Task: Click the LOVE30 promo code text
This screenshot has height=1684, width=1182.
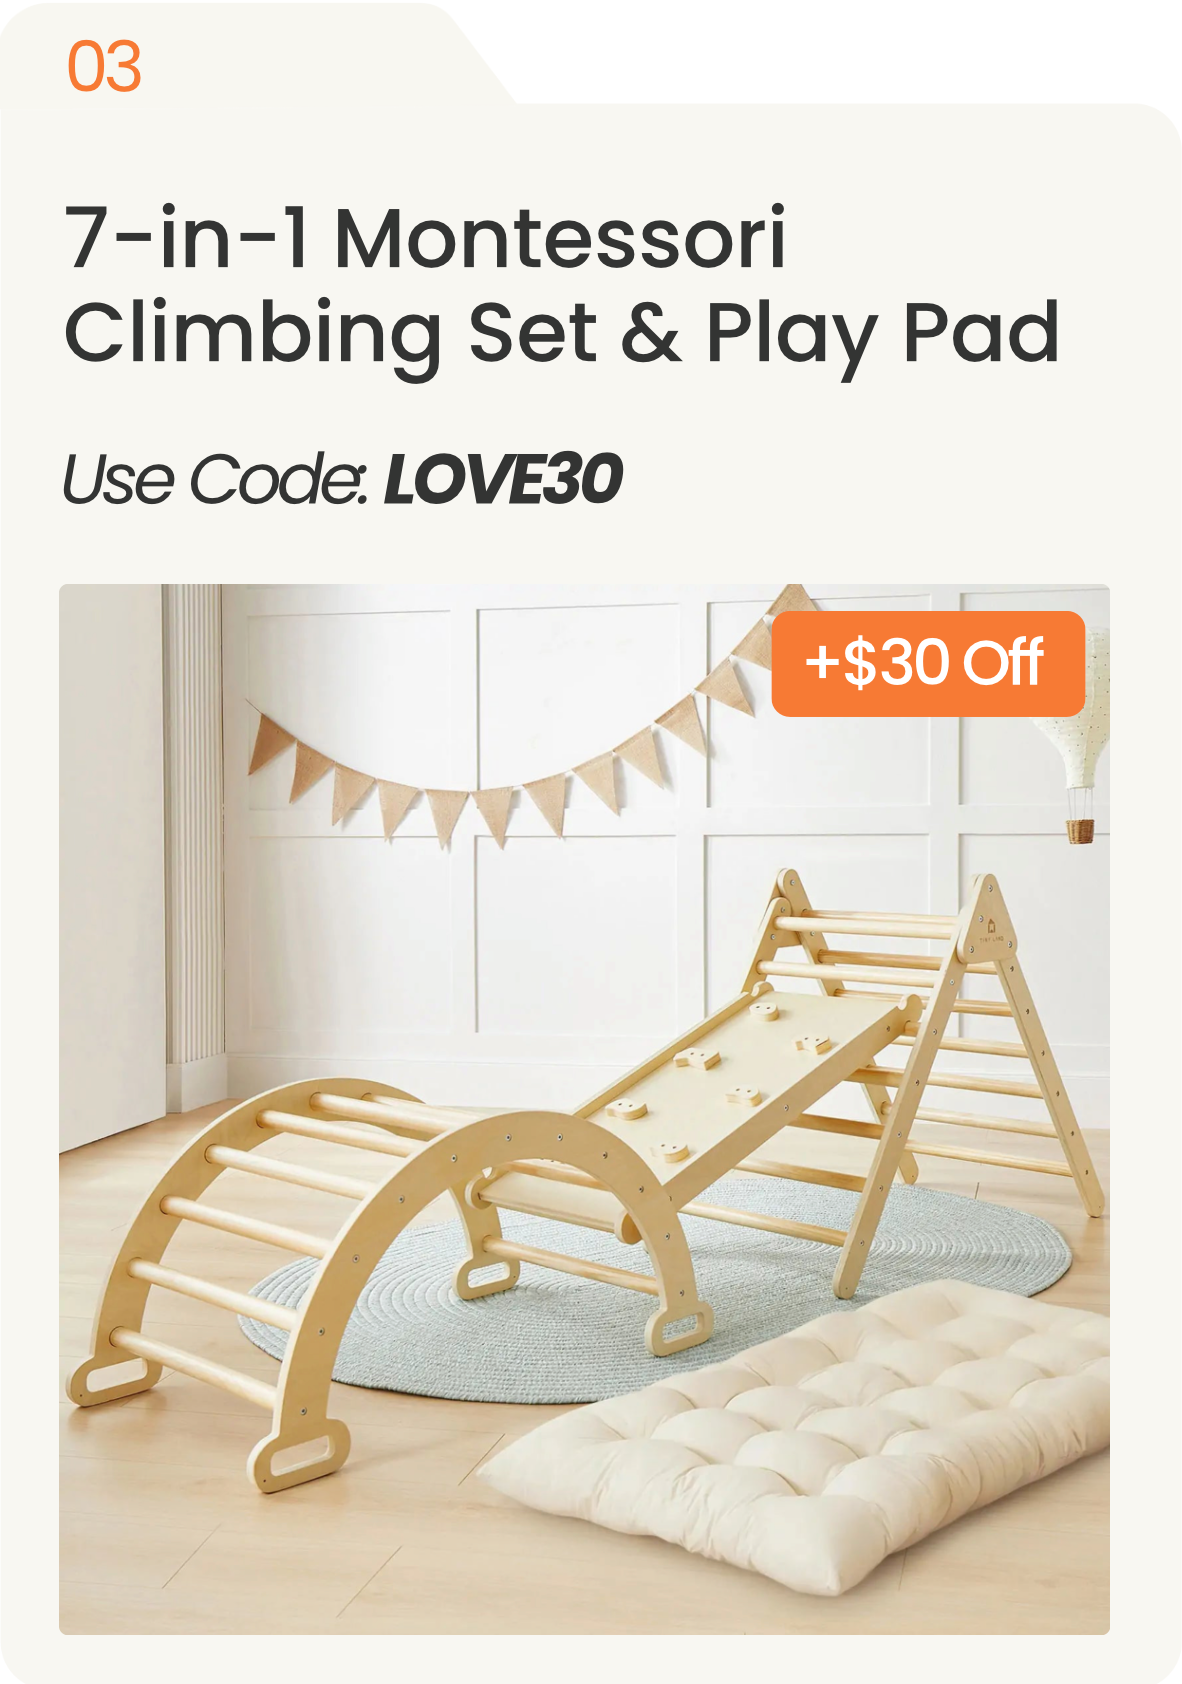Action: coord(504,478)
